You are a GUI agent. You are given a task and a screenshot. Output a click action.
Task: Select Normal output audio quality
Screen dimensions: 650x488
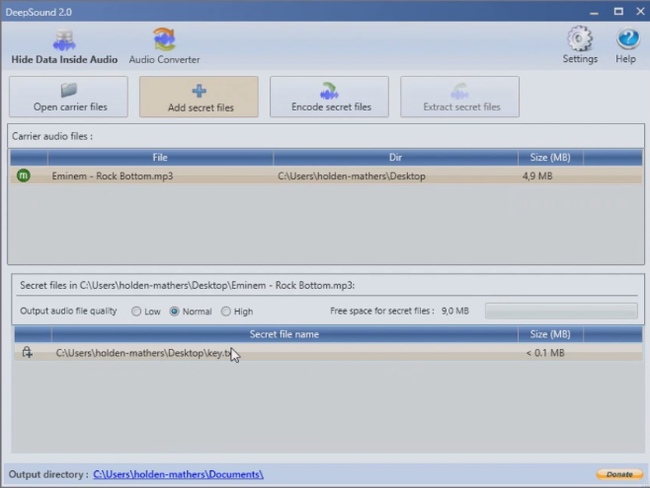pyautogui.click(x=175, y=311)
